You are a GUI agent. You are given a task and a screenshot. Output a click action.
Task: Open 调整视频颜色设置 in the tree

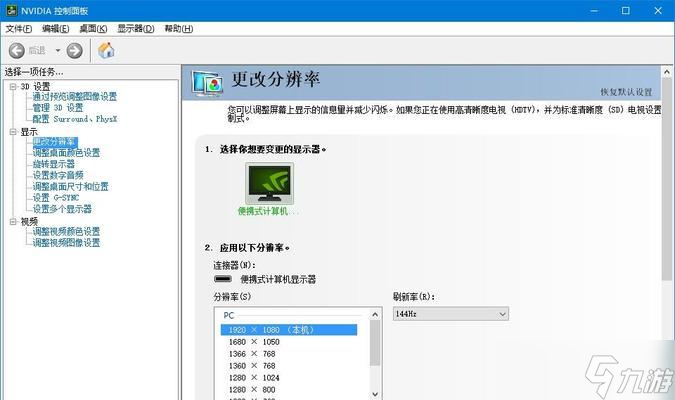66,232
